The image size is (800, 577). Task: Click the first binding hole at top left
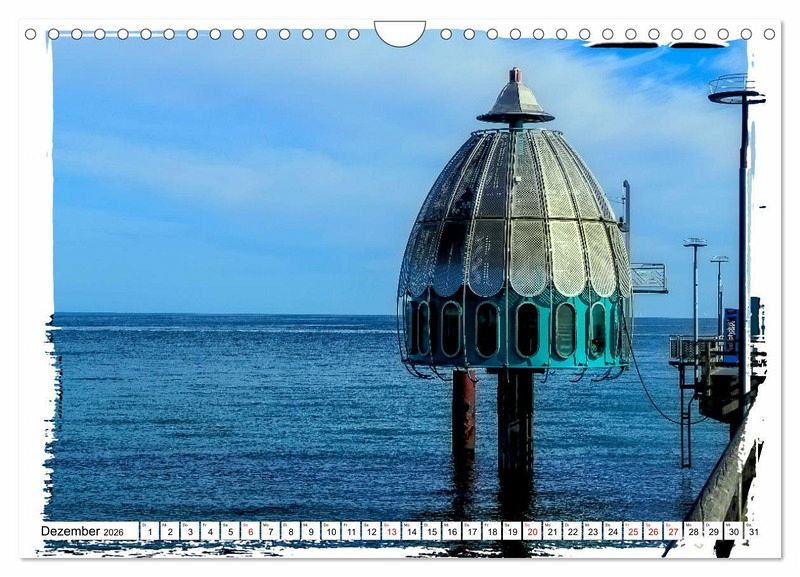(30, 34)
